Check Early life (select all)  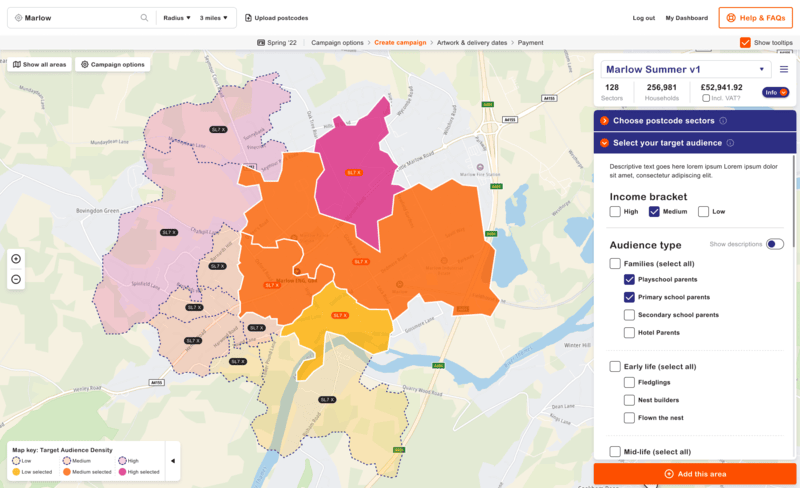click(x=615, y=367)
